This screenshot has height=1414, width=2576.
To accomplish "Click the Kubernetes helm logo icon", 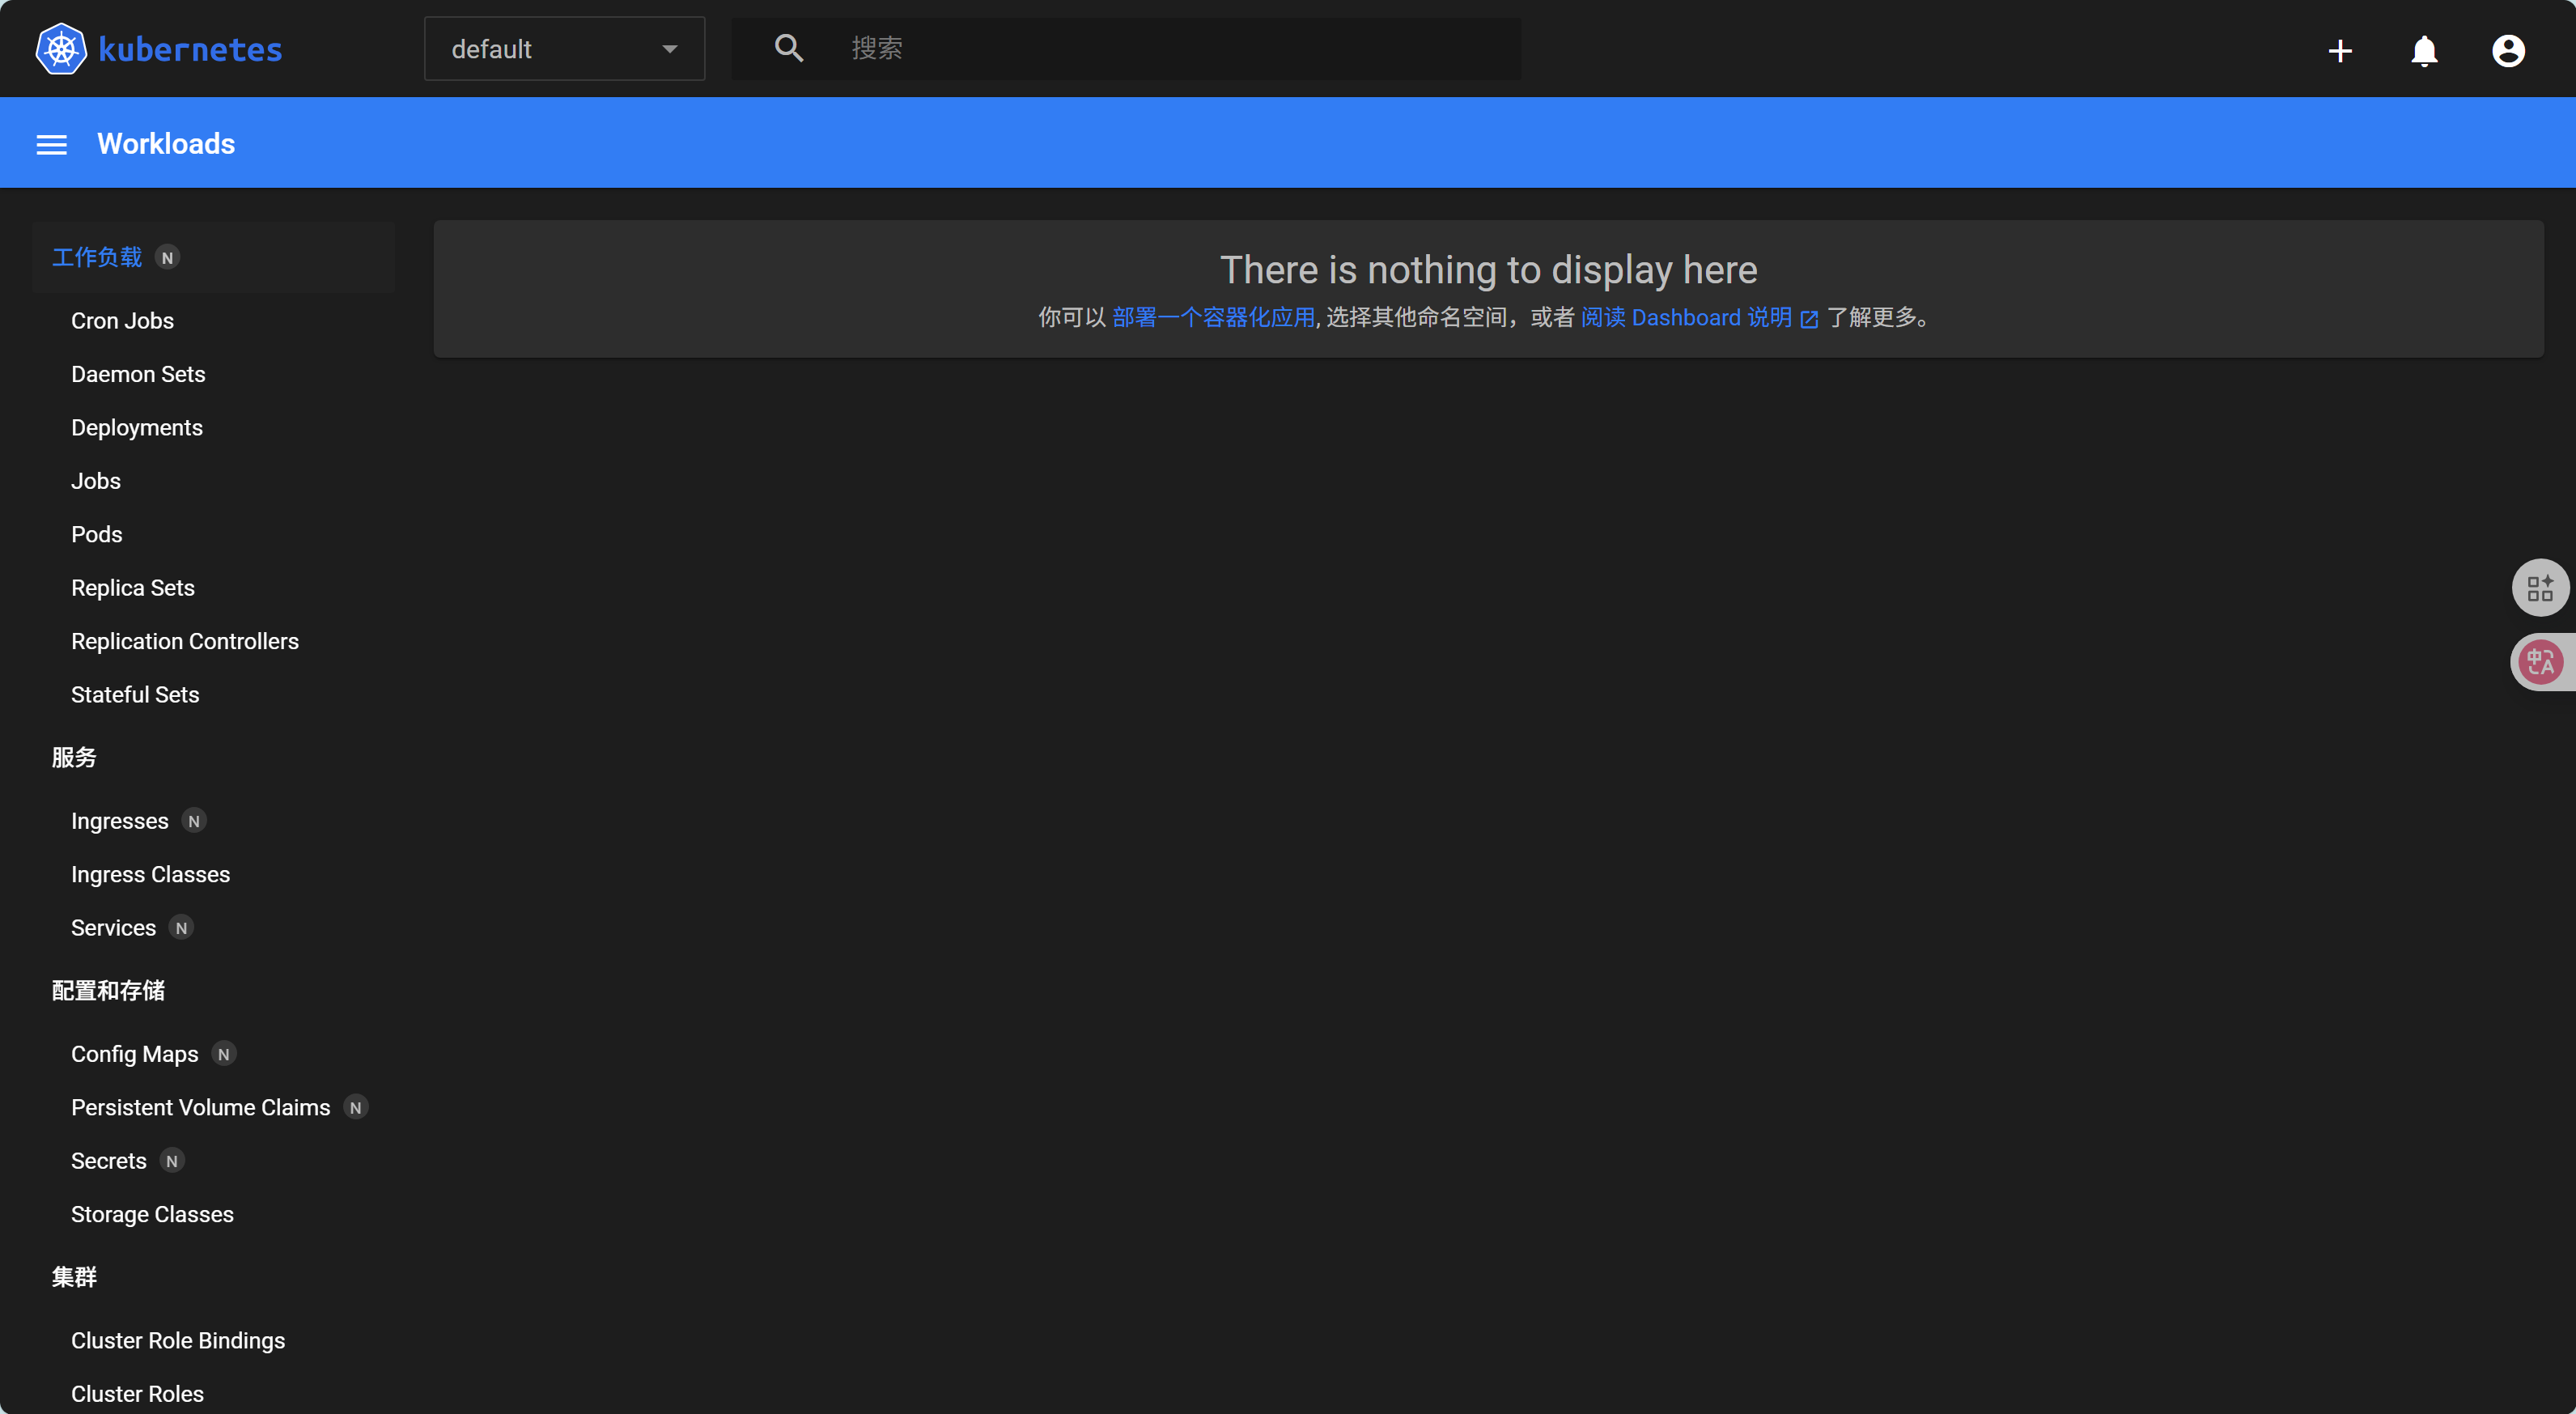I will tap(61, 49).
